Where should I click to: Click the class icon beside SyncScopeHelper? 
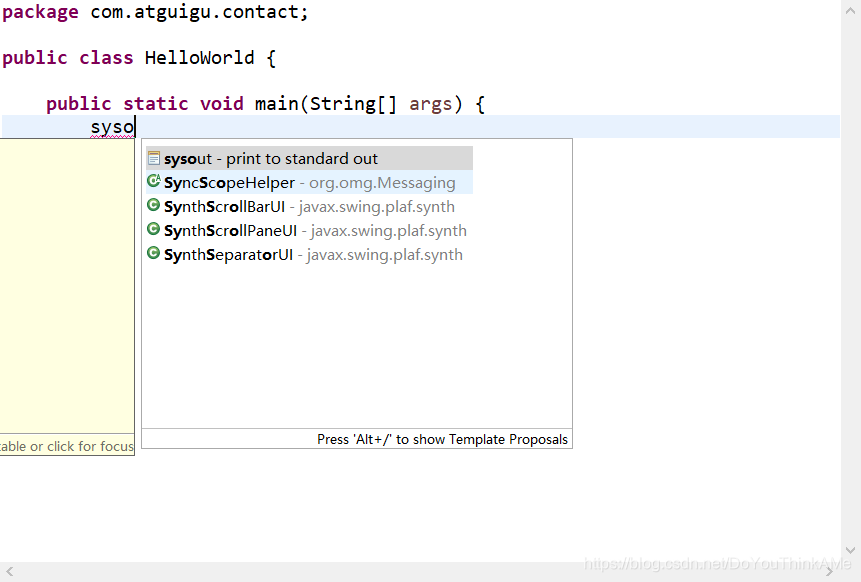[154, 181]
